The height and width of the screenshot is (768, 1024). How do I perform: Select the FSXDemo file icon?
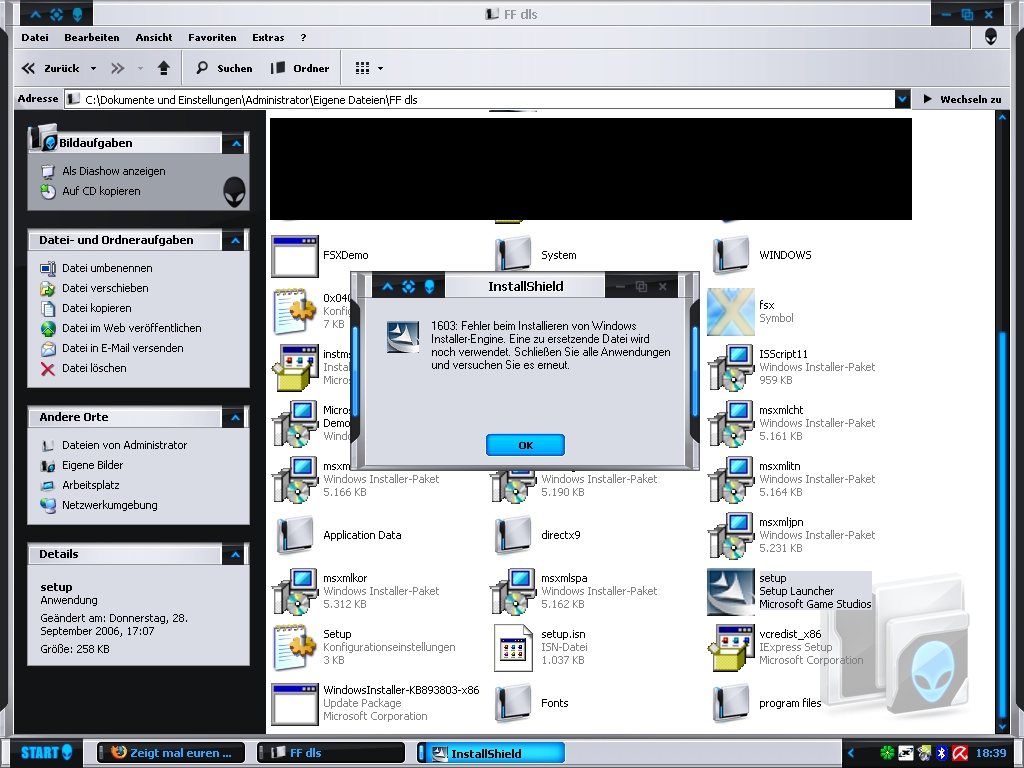(295, 255)
